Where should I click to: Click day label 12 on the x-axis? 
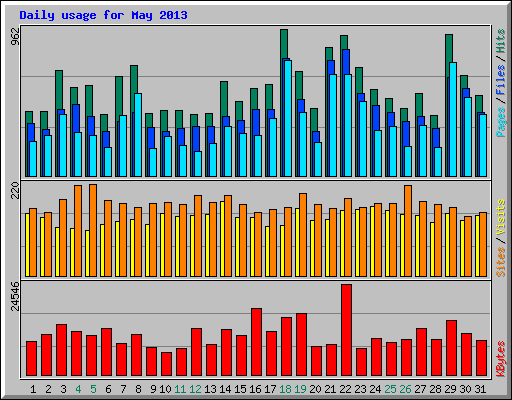195,389
